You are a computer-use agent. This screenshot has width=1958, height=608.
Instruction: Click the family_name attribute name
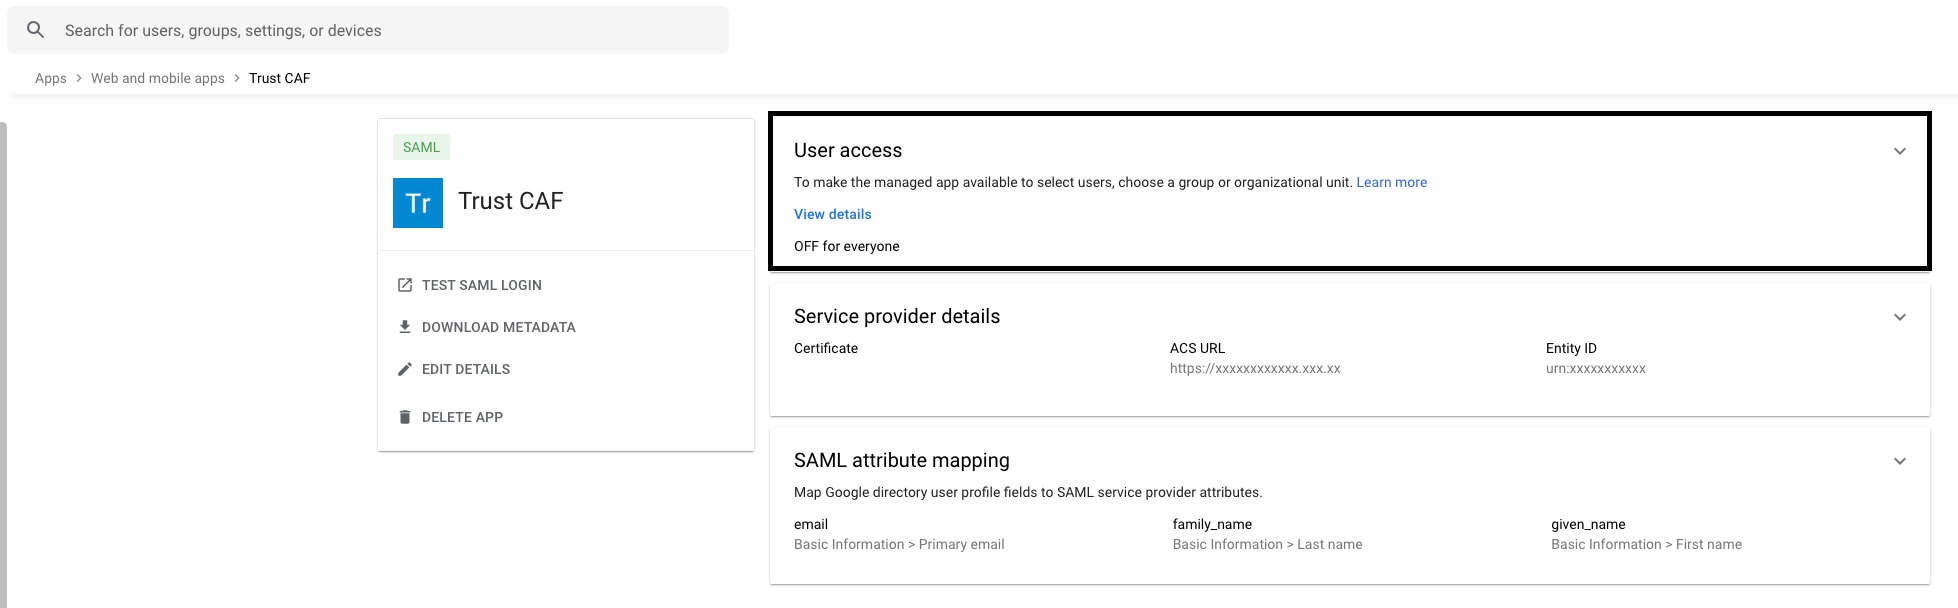(x=1212, y=524)
